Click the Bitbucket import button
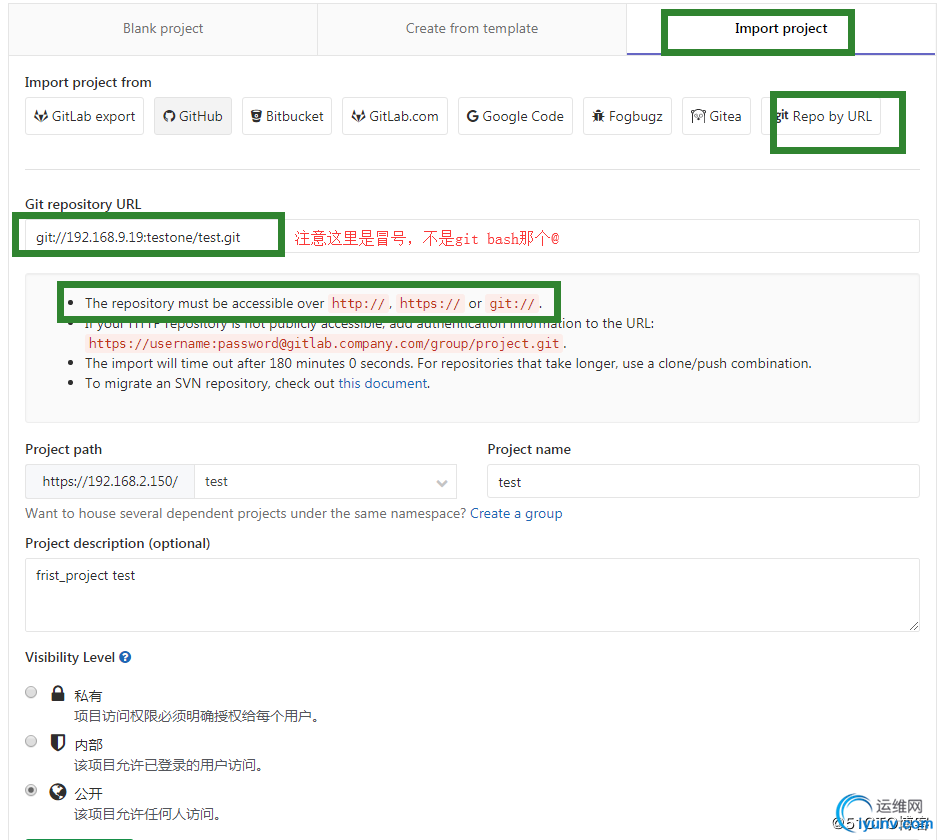939x840 pixels. (x=287, y=116)
